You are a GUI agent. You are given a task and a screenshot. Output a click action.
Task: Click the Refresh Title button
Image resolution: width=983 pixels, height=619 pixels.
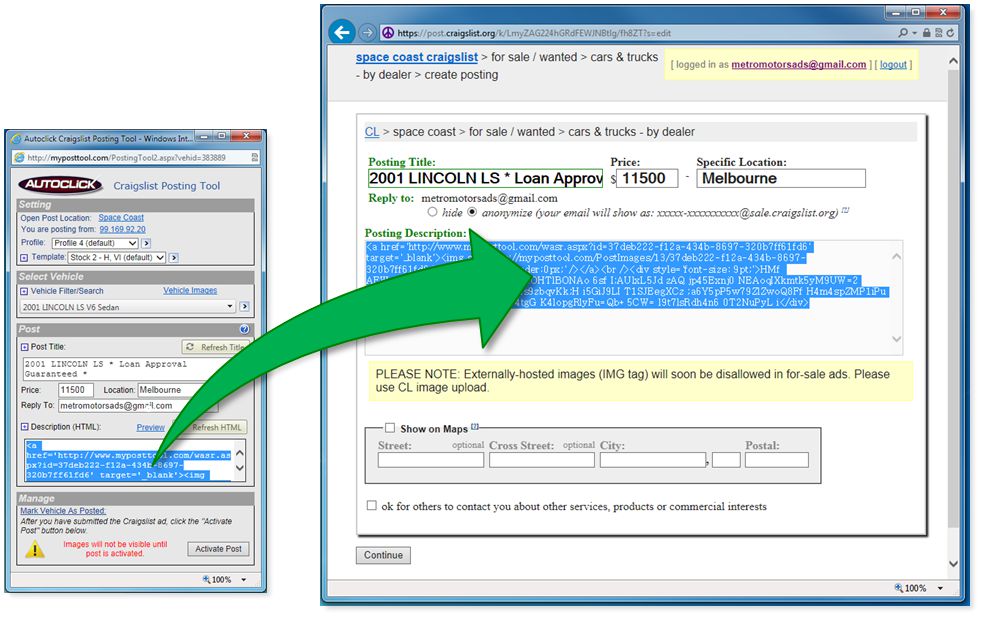(214, 347)
